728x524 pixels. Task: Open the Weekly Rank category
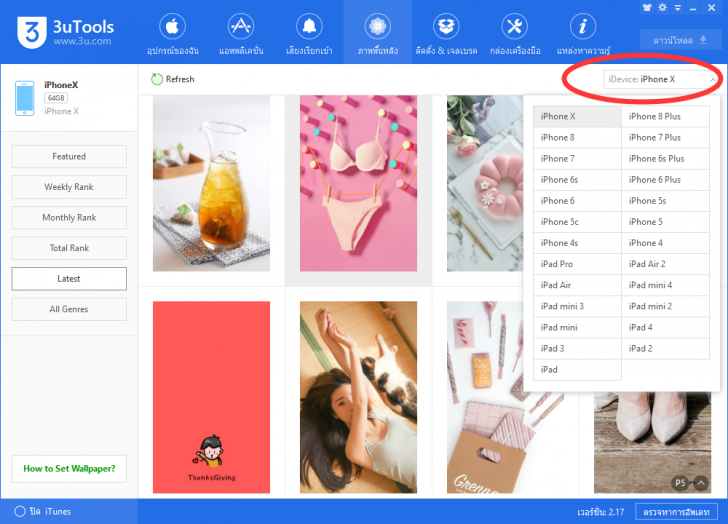tap(69, 187)
